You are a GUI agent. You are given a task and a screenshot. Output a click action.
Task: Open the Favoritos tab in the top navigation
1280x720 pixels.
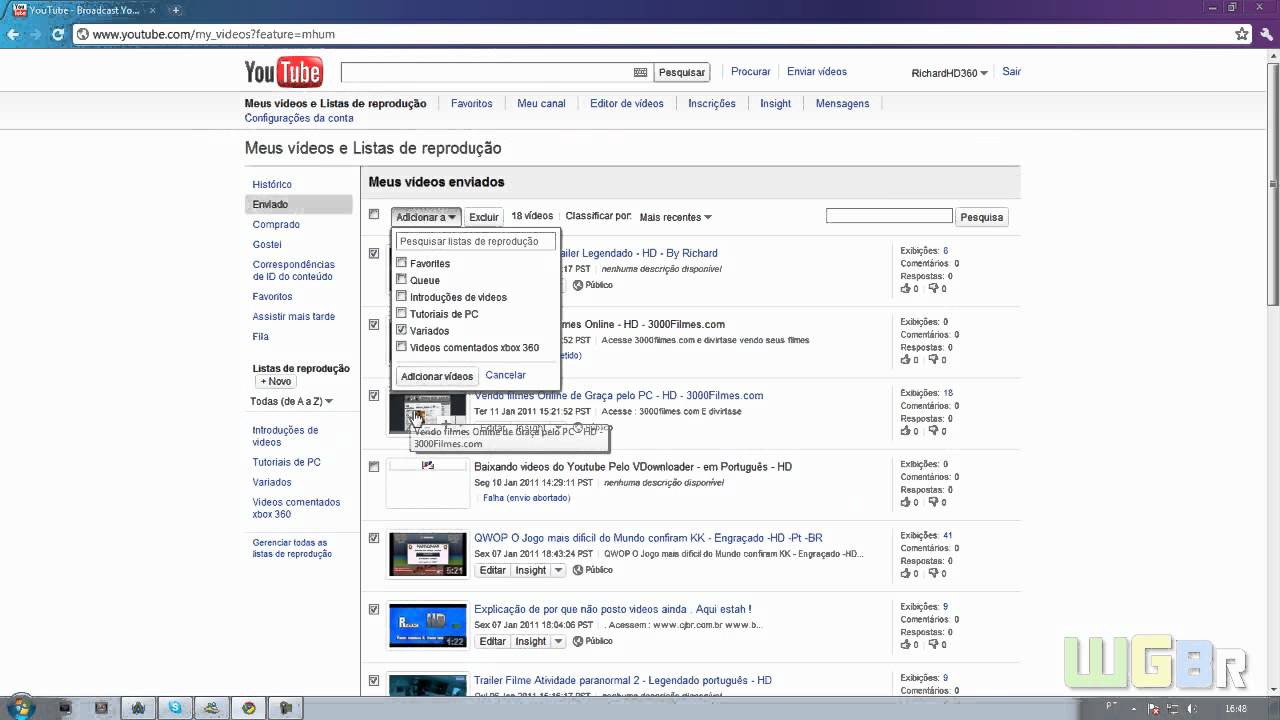471,103
